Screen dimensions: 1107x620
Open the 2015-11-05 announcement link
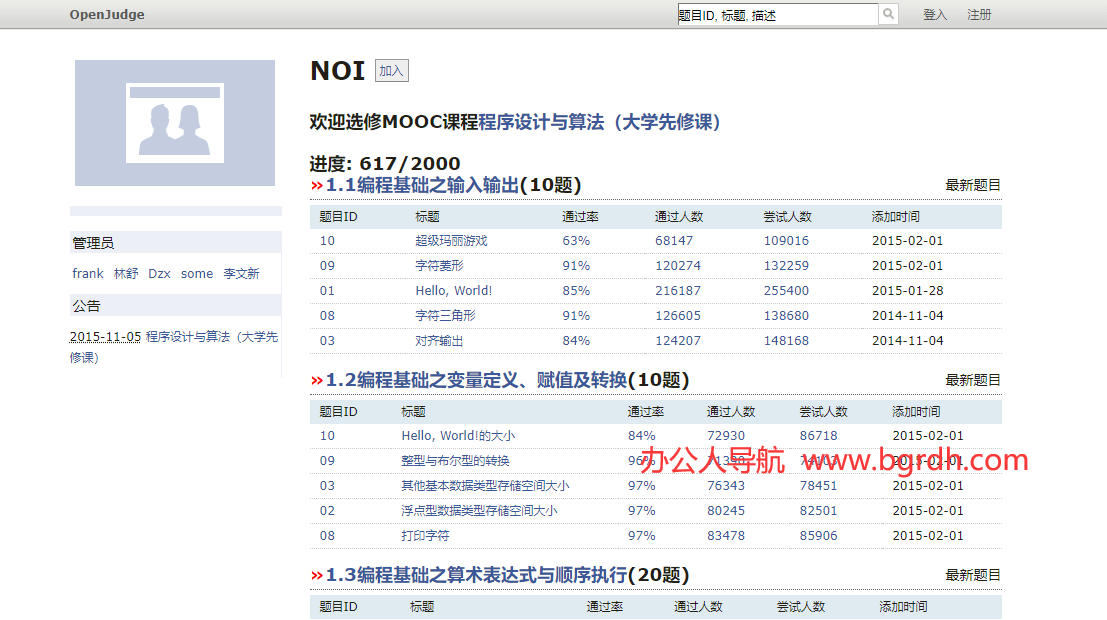[104, 336]
